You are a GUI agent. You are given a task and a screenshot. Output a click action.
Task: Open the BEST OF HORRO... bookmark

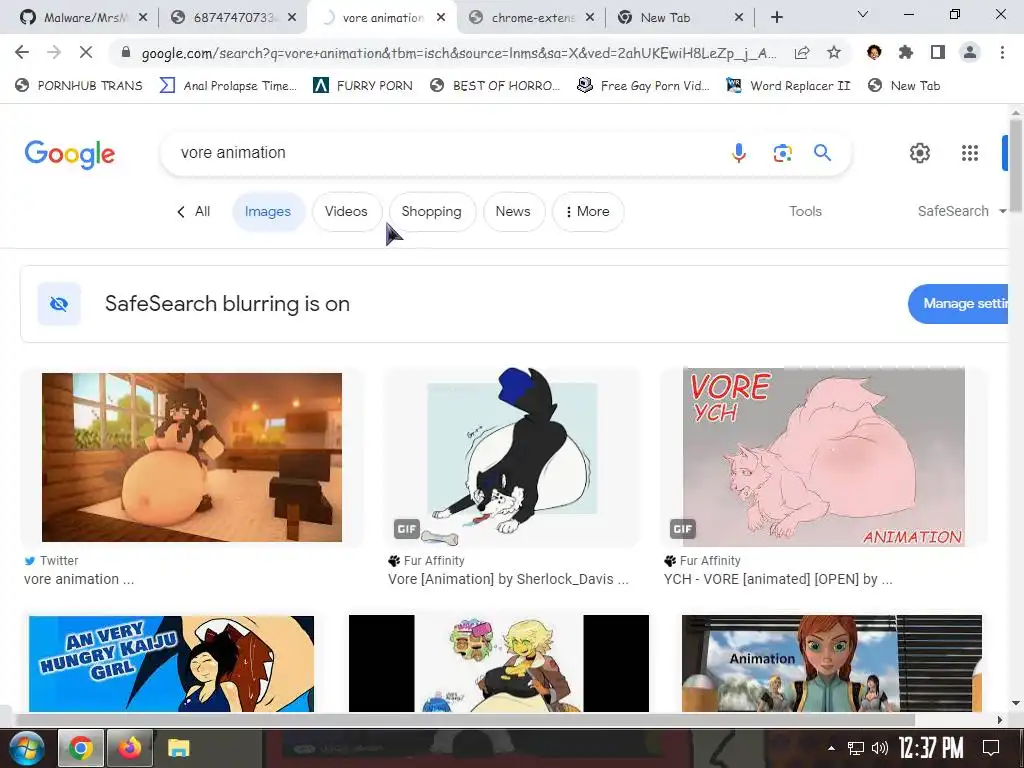pos(495,86)
